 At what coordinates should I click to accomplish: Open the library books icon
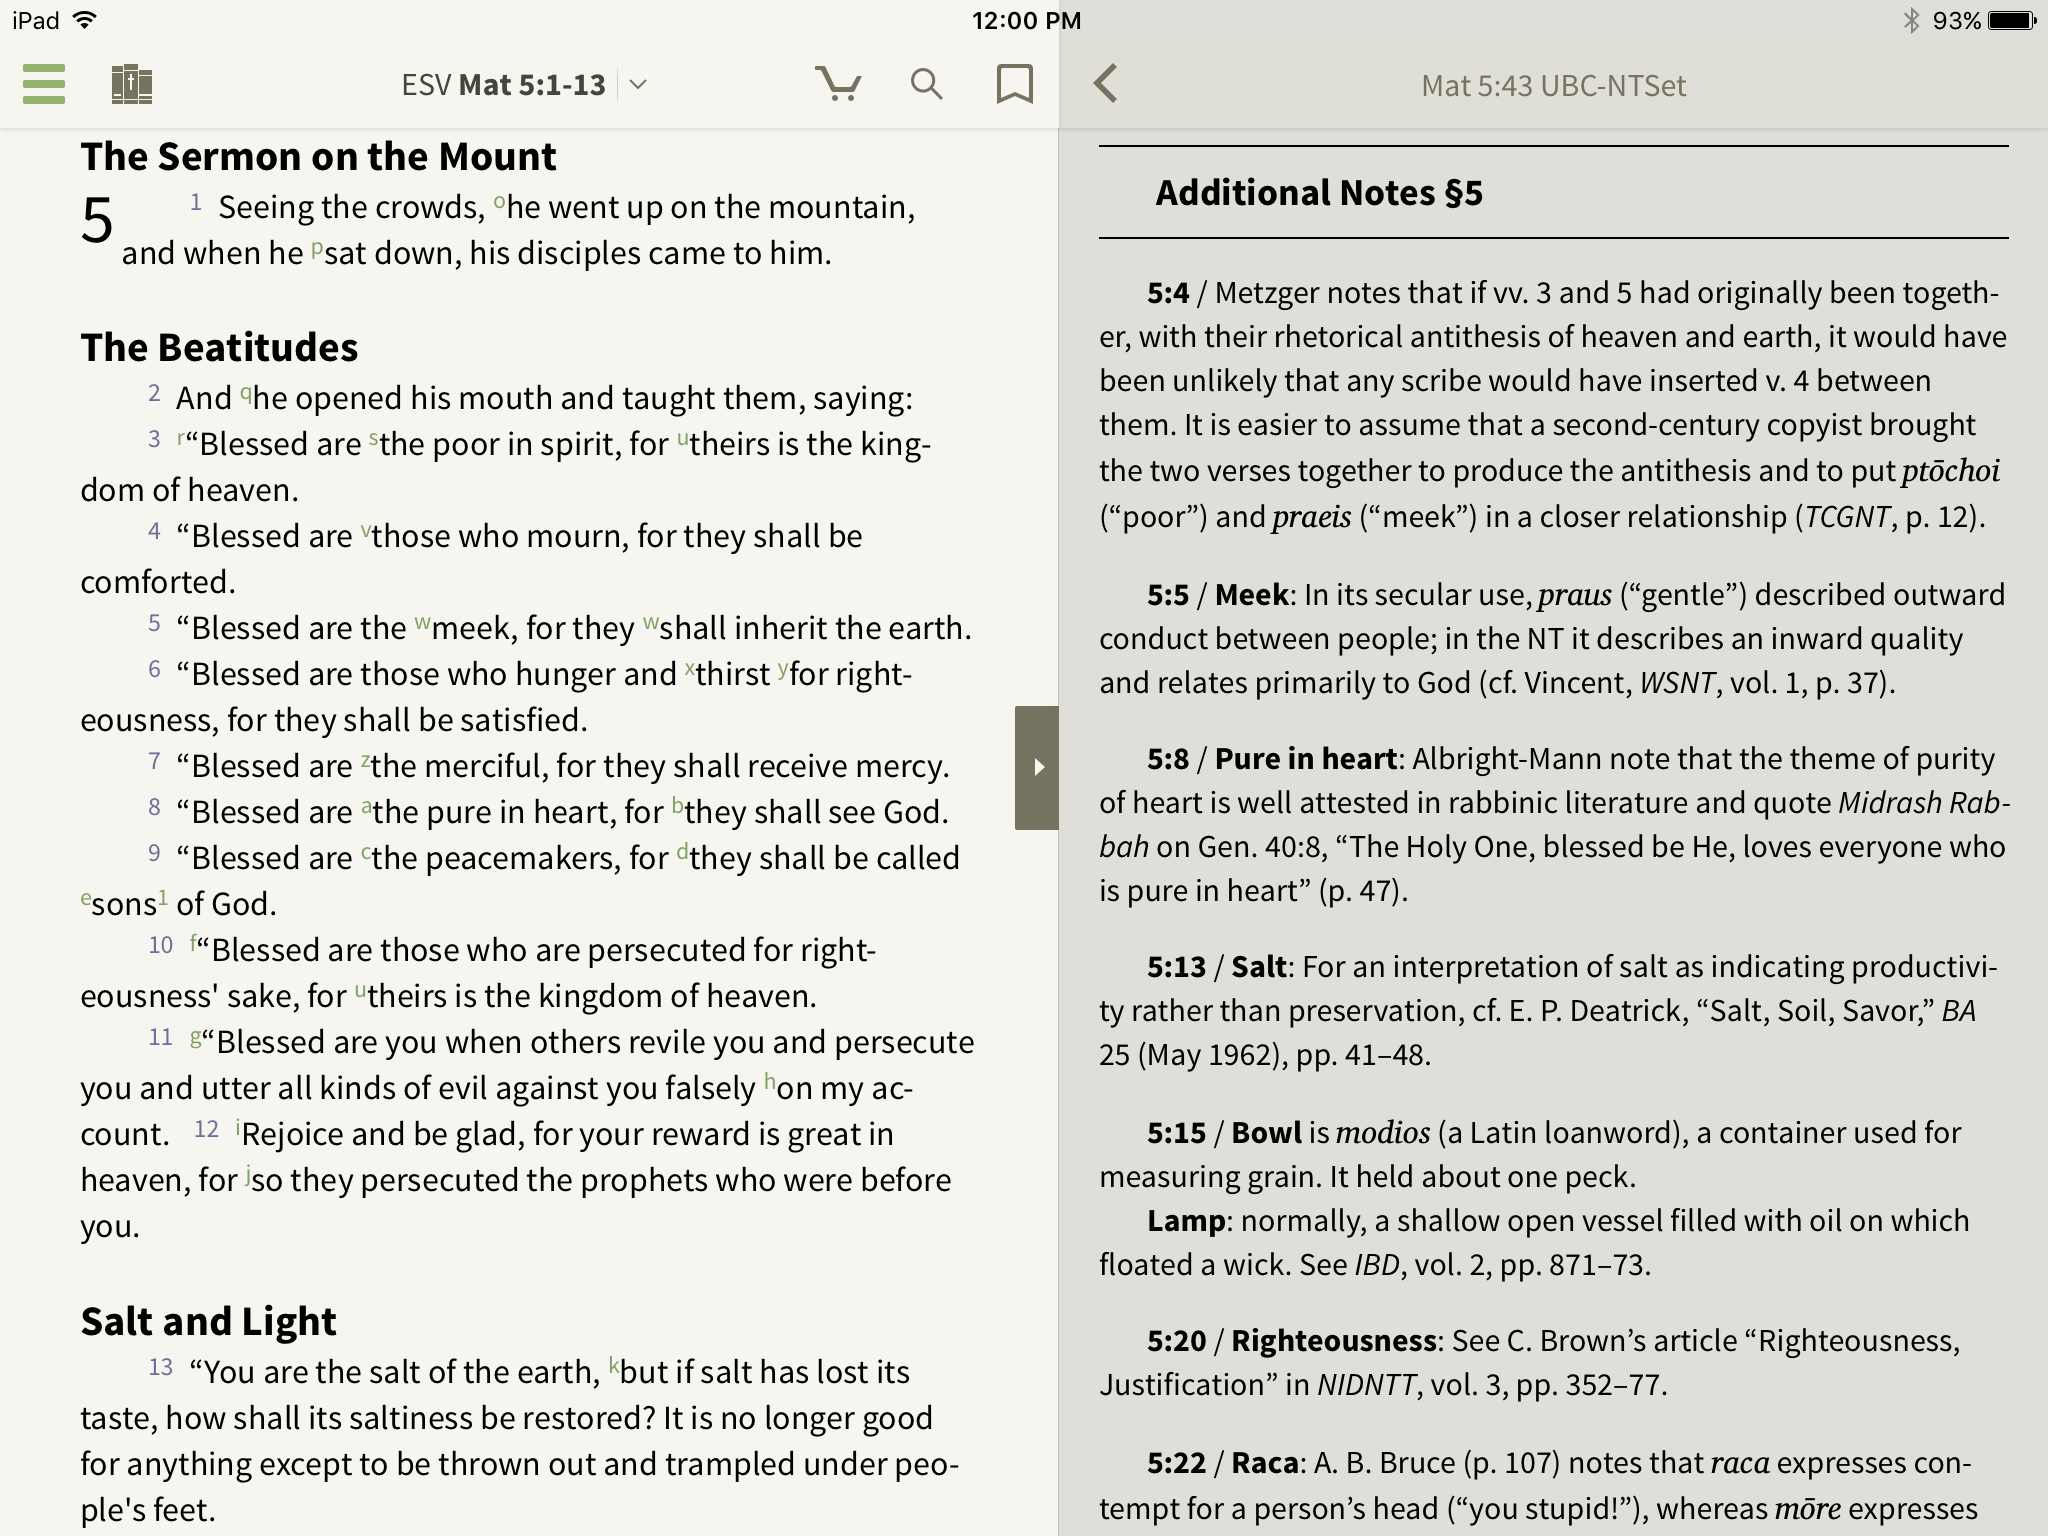[131, 85]
